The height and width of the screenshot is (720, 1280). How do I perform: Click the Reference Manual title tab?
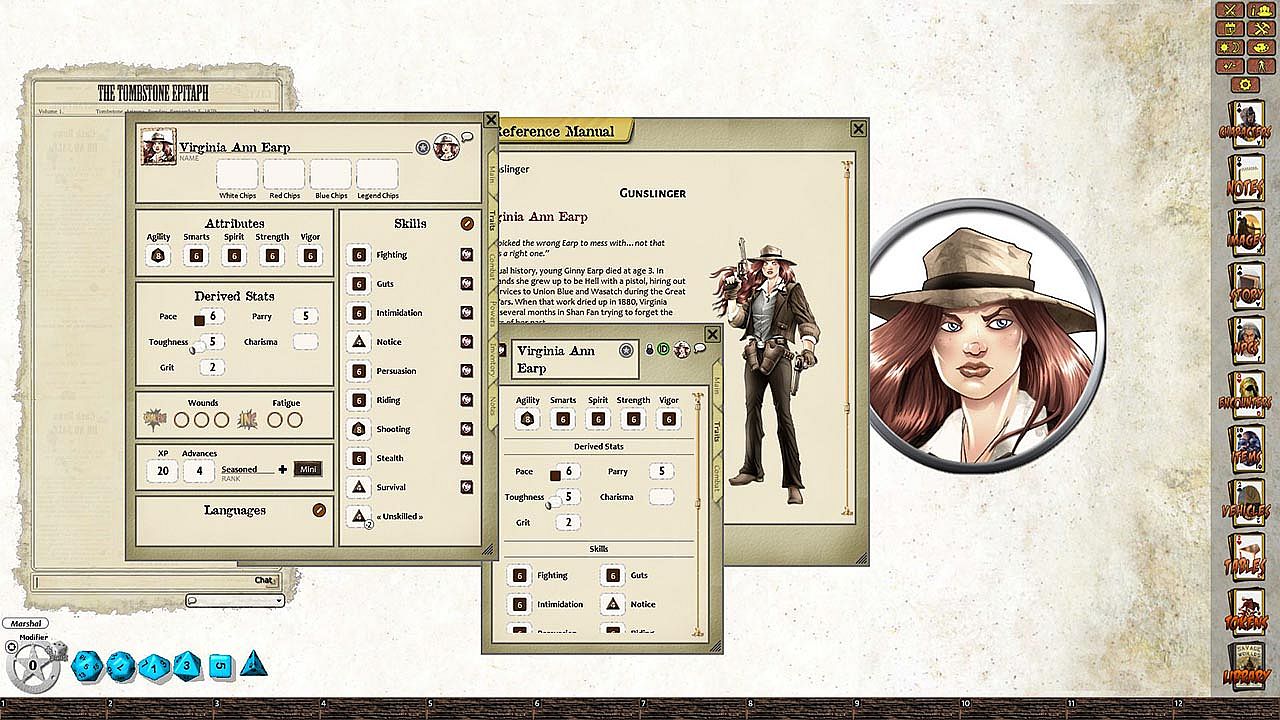click(x=560, y=131)
